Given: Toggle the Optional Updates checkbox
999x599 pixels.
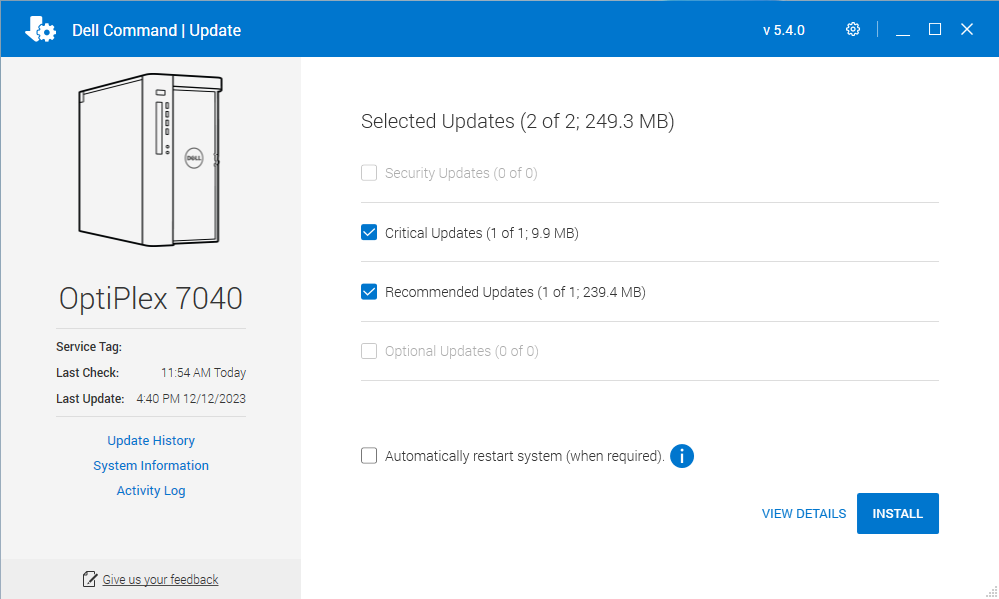Looking at the screenshot, I should (369, 351).
